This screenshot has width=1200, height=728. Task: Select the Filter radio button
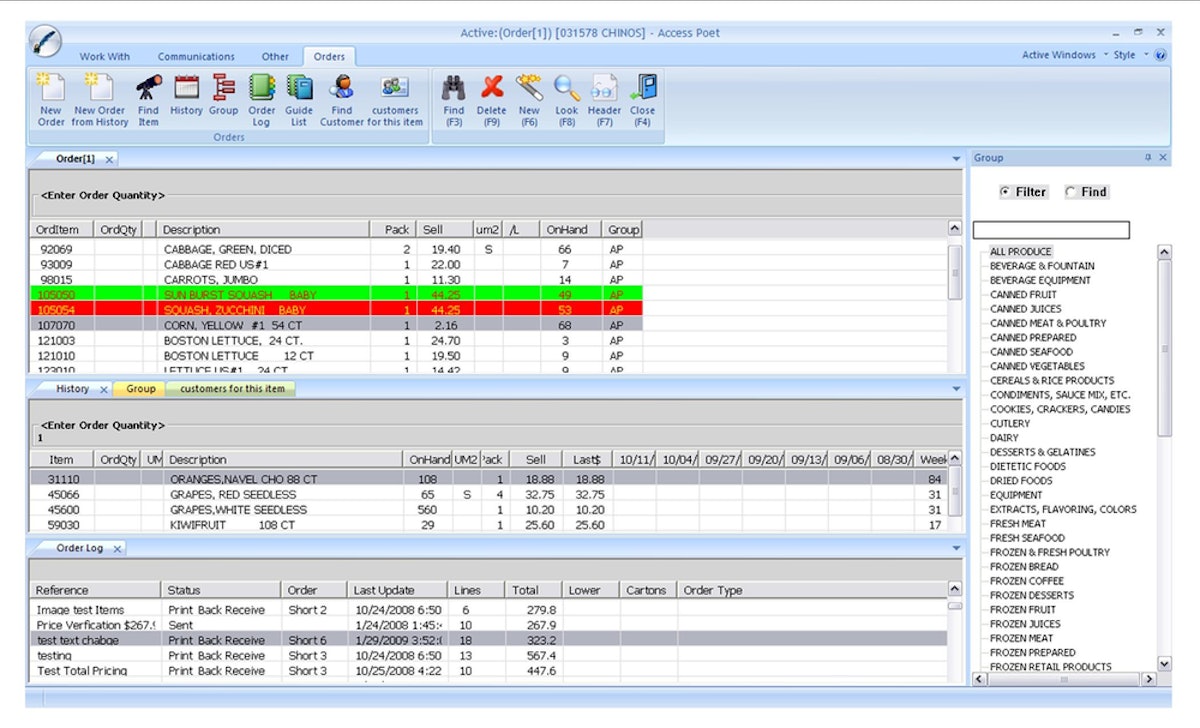(x=1005, y=192)
